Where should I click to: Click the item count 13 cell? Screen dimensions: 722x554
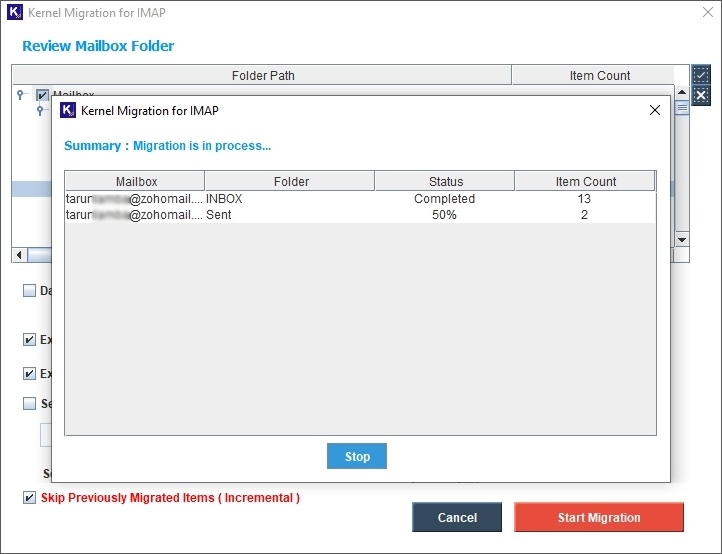pos(584,199)
